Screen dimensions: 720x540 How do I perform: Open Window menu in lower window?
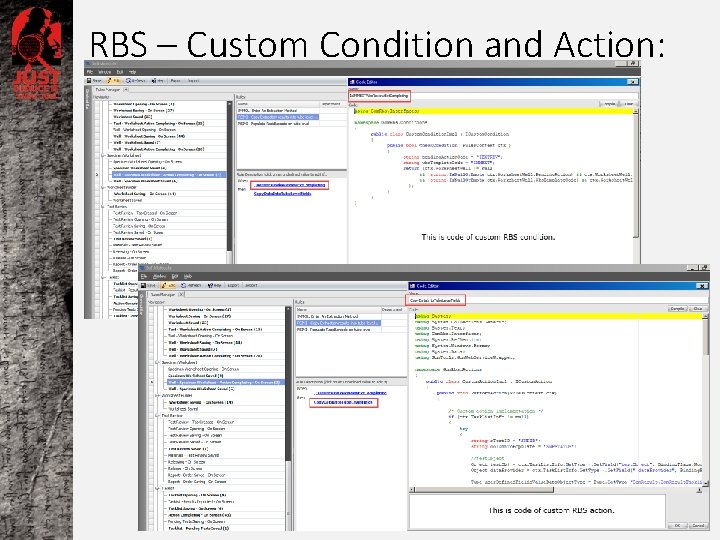159,276
